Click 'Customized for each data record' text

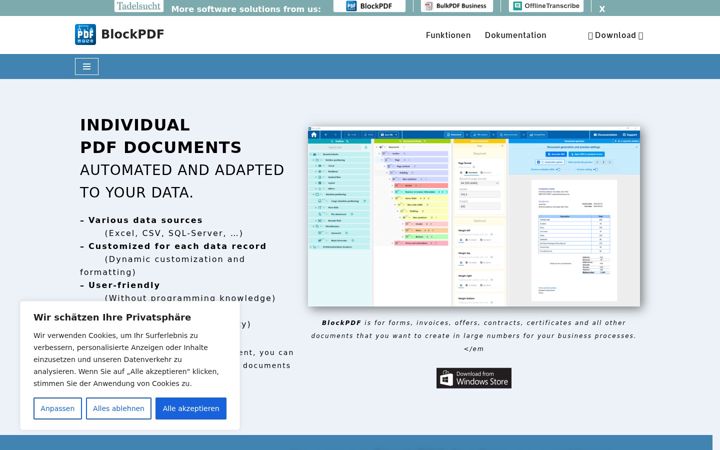(x=177, y=246)
